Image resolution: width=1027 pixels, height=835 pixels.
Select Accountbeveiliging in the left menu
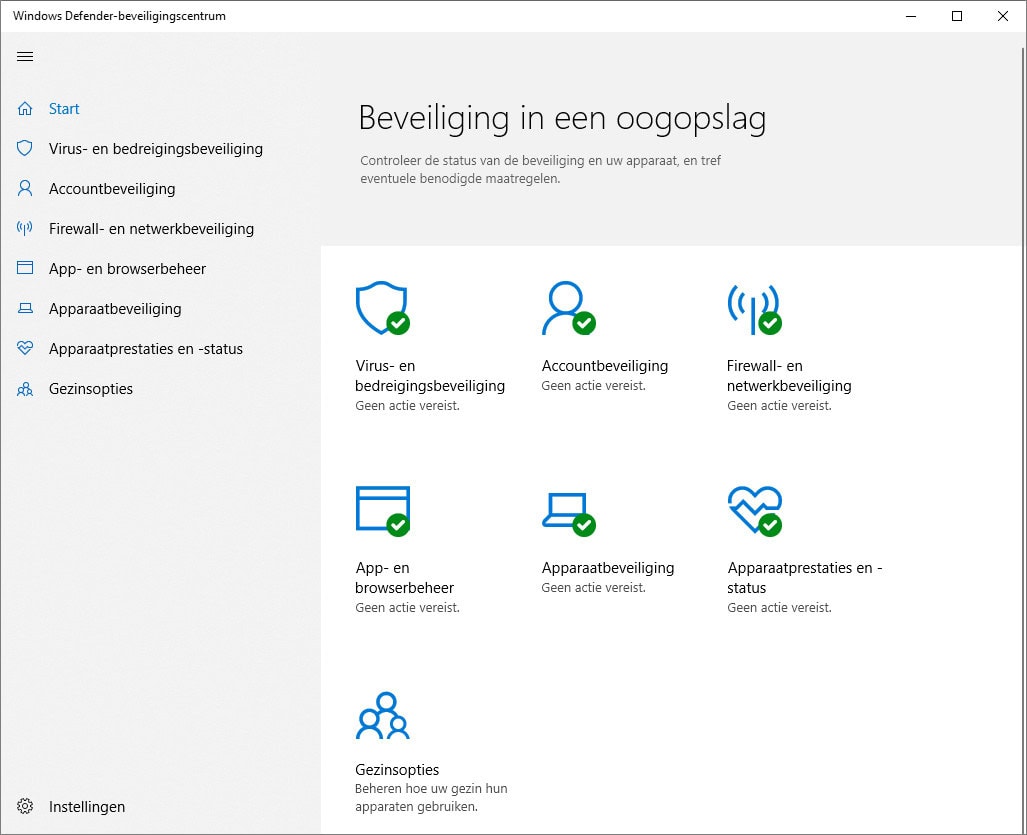(x=112, y=188)
